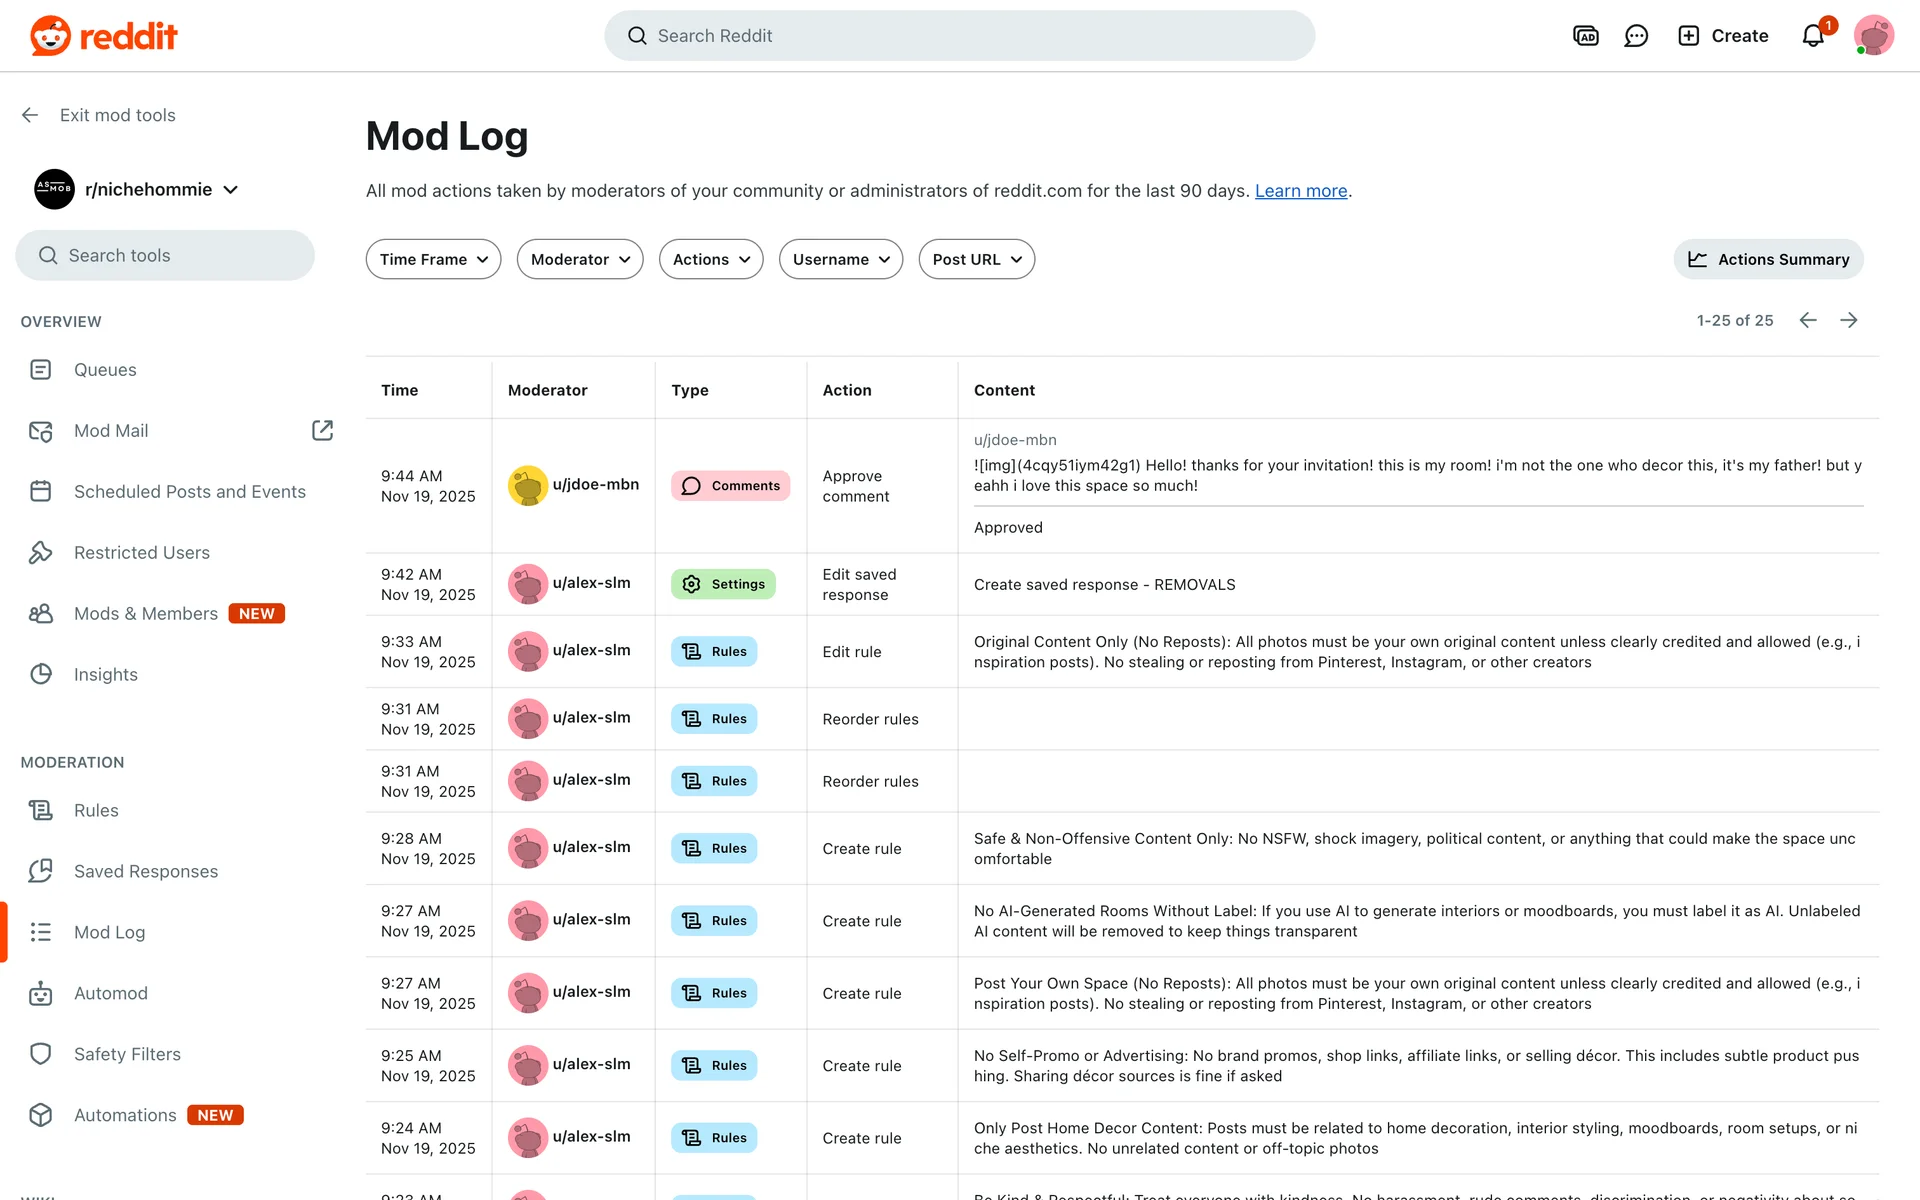The width and height of the screenshot is (1920, 1200).
Task: Open Mod Mail external link icon
Action: point(322,430)
